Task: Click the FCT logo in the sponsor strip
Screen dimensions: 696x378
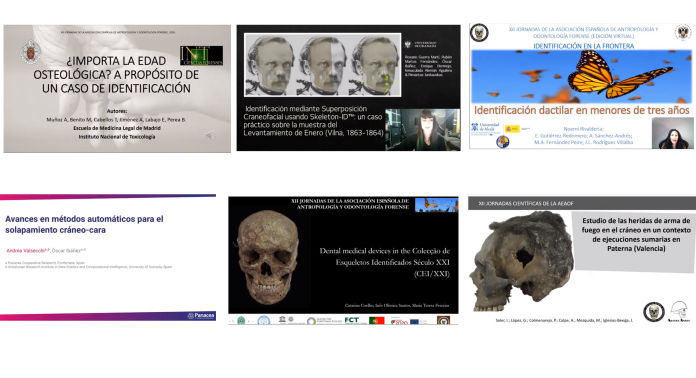Action: click(352, 320)
